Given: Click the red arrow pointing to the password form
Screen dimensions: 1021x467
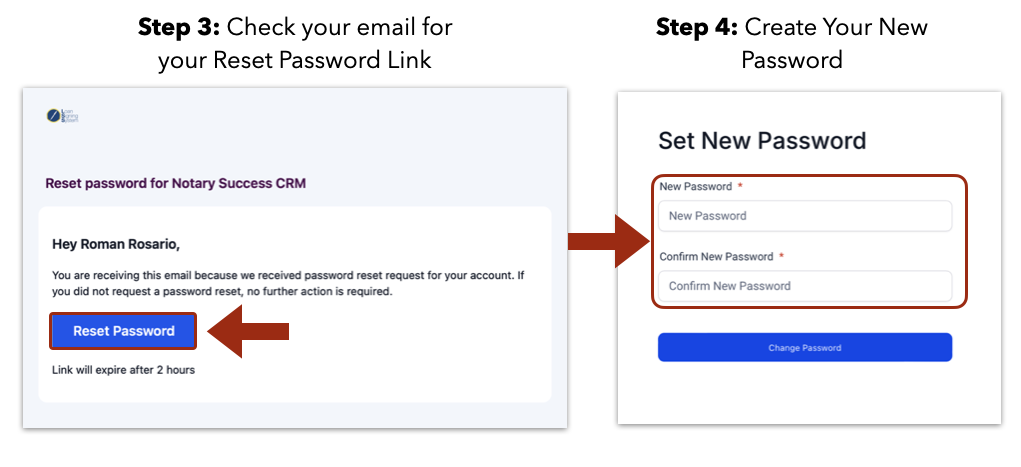Looking at the screenshot, I should point(609,241).
